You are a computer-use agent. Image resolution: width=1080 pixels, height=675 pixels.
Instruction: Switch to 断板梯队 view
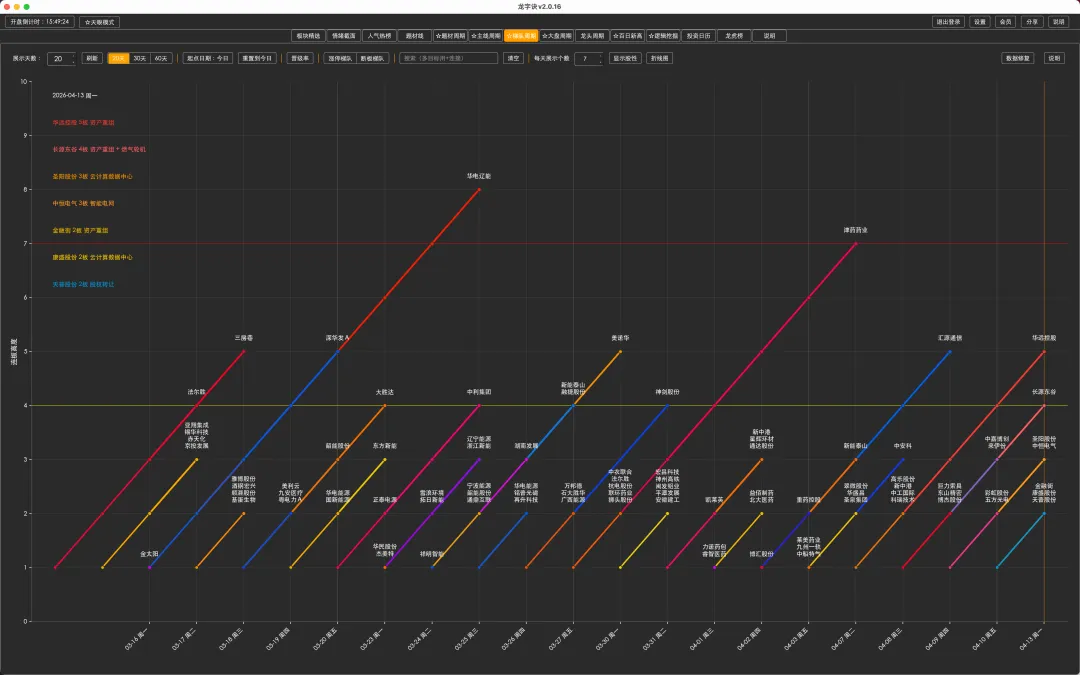(373, 59)
